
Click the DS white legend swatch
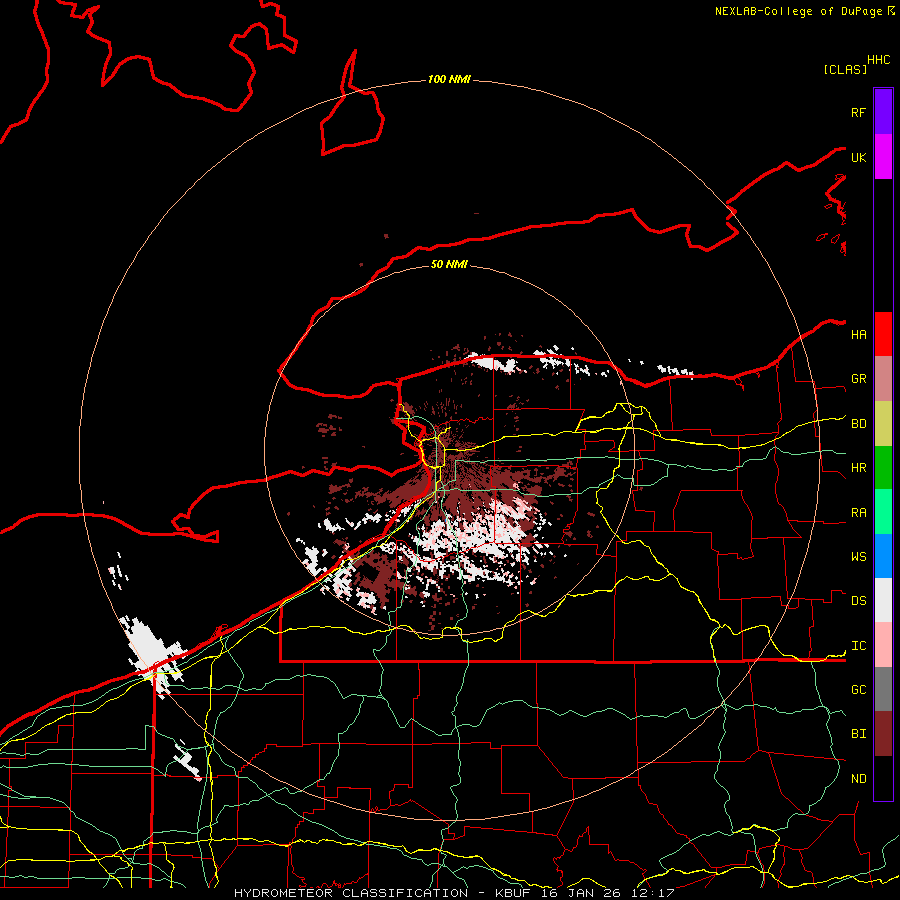(x=883, y=600)
